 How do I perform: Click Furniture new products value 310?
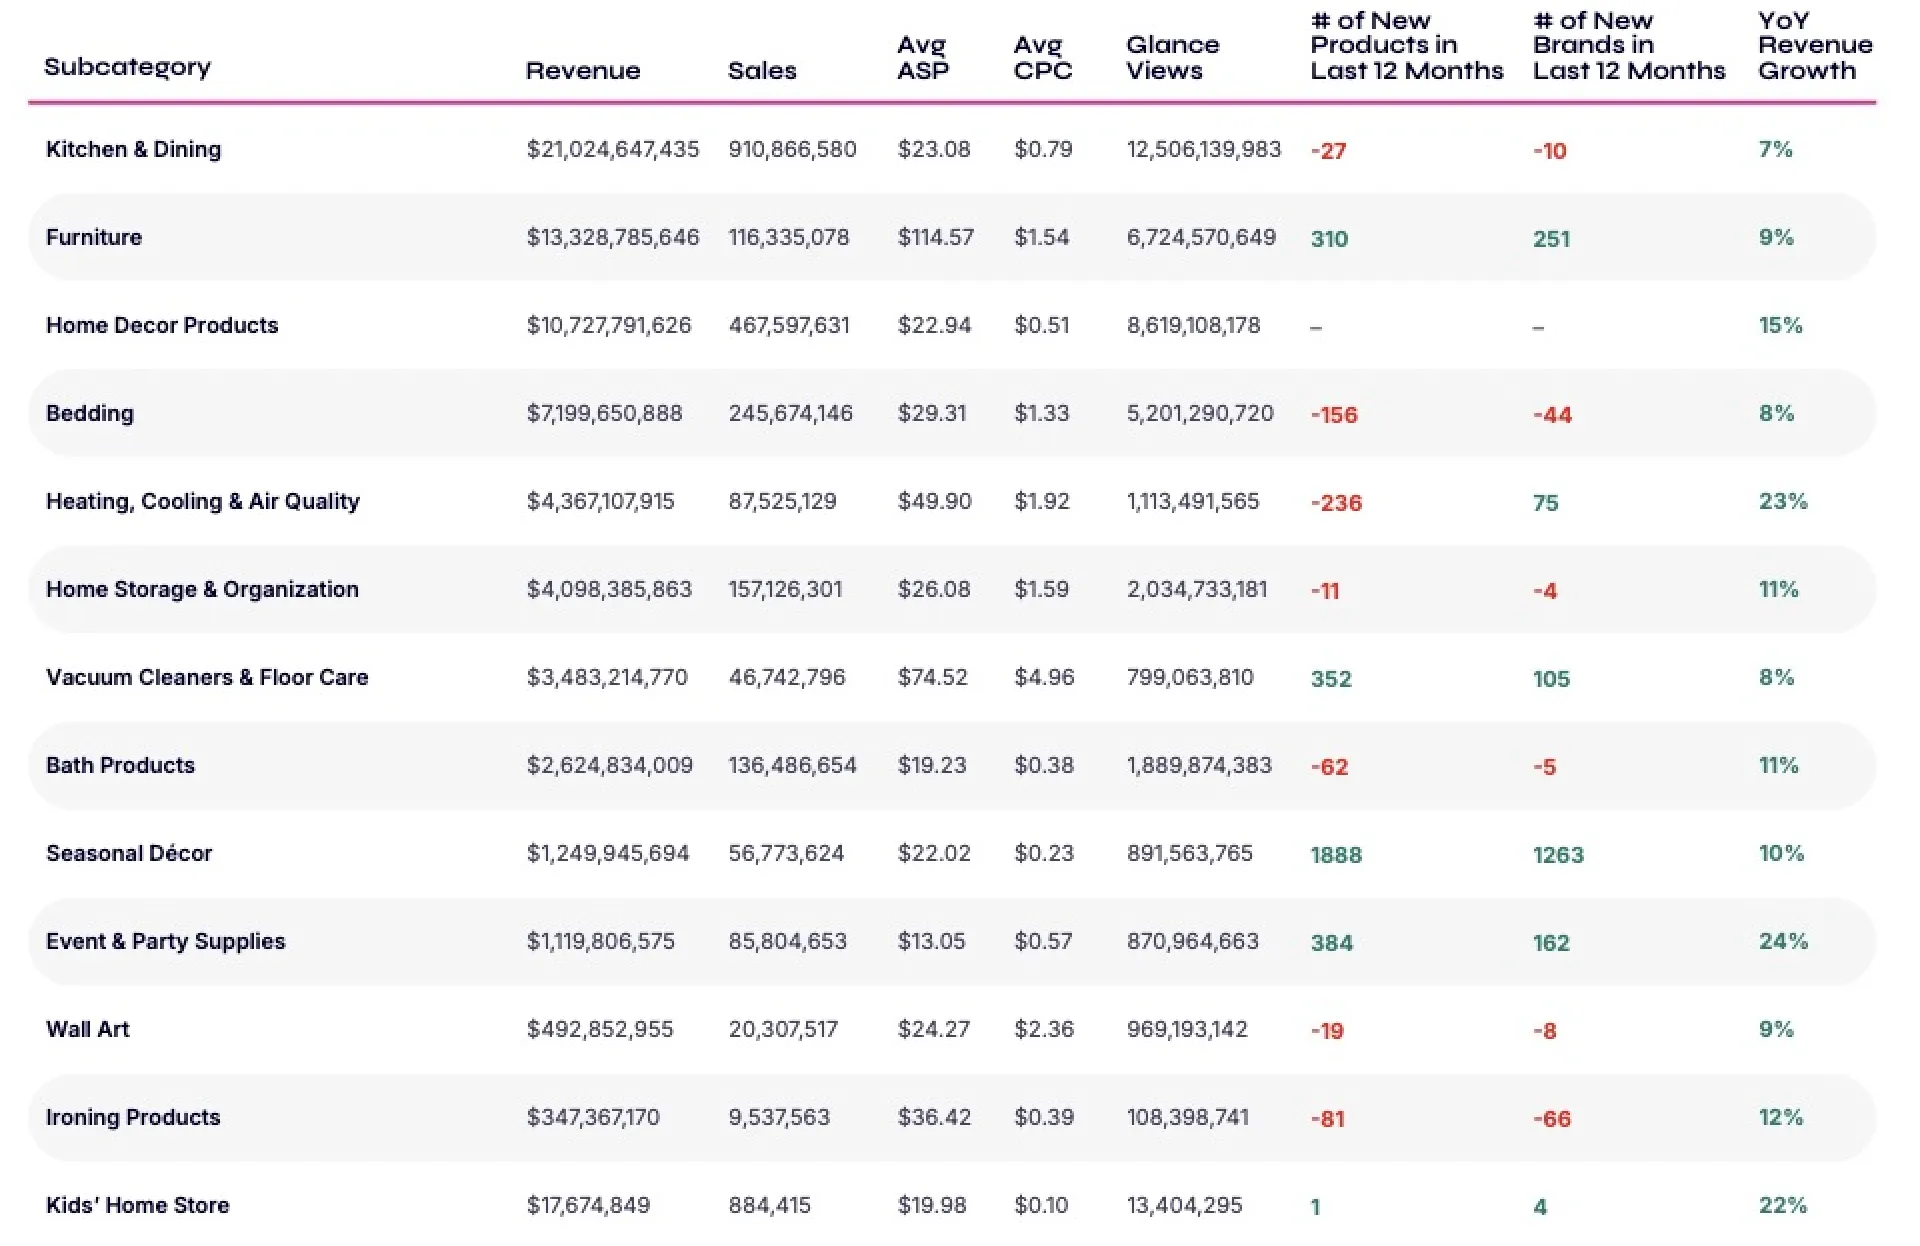point(1330,239)
